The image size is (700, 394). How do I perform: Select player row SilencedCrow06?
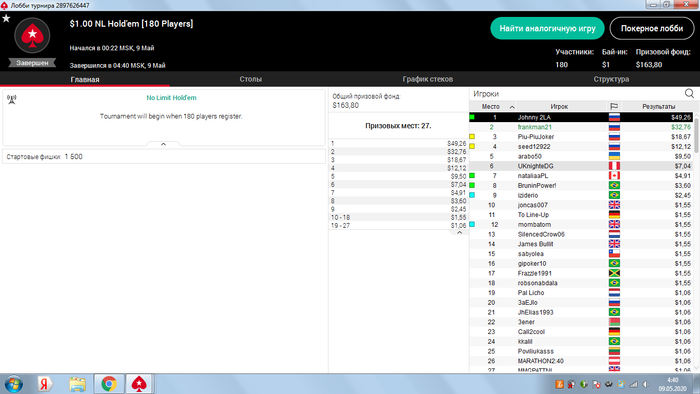click(581, 234)
